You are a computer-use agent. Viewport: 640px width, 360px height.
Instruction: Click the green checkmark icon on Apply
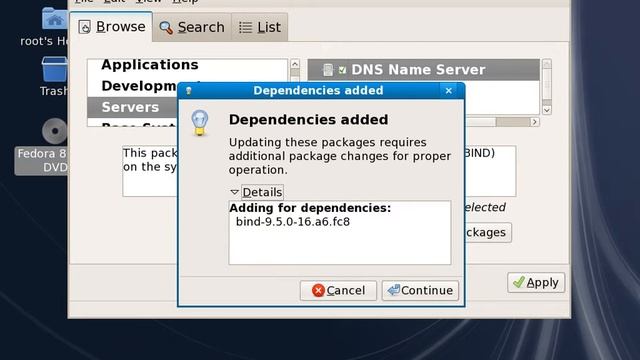pyautogui.click(x=518, y=282)
